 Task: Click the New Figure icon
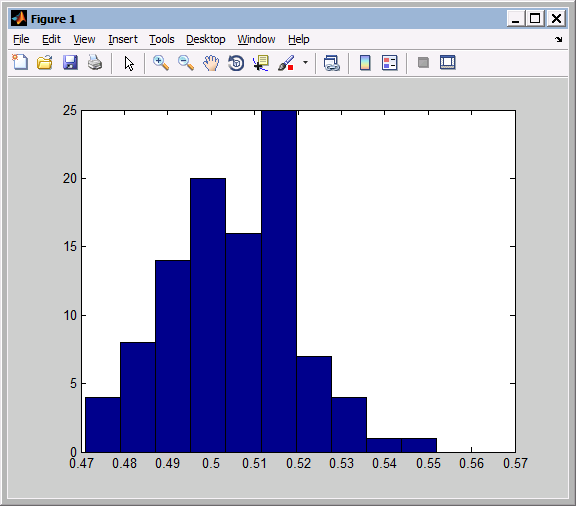(x=20, y=62)
